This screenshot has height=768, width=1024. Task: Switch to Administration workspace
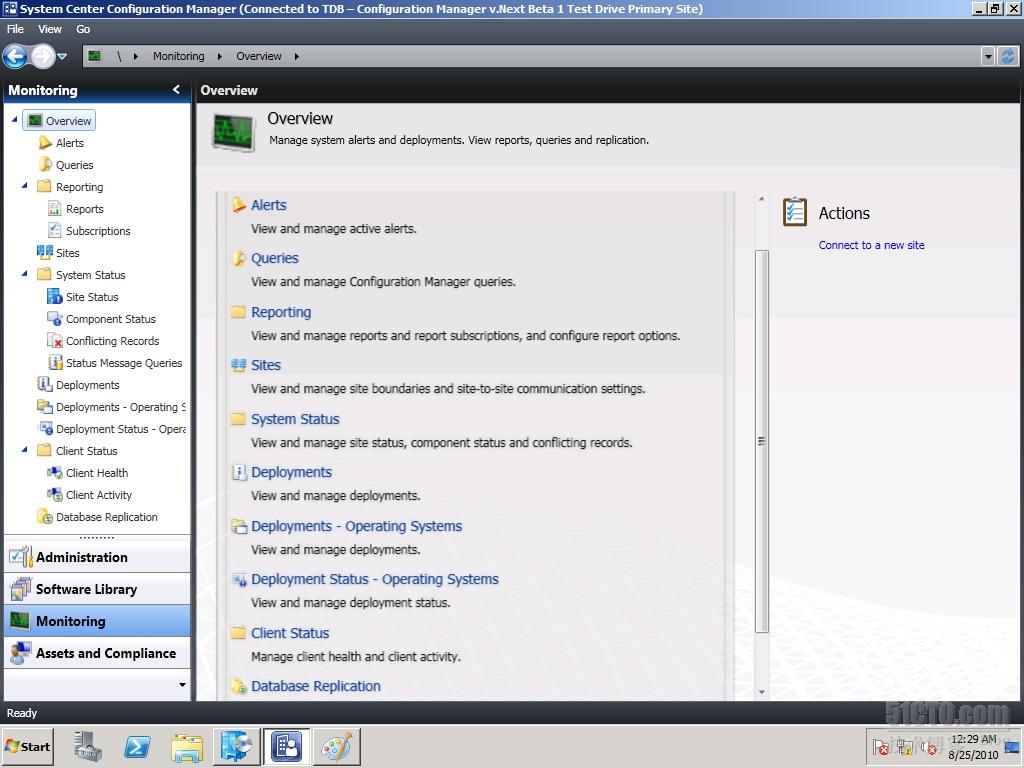click(x=97, y=557)
